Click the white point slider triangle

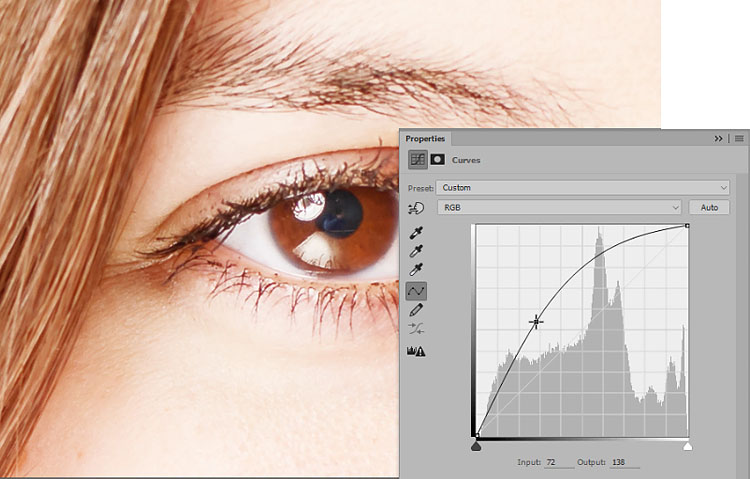point(687,446)
